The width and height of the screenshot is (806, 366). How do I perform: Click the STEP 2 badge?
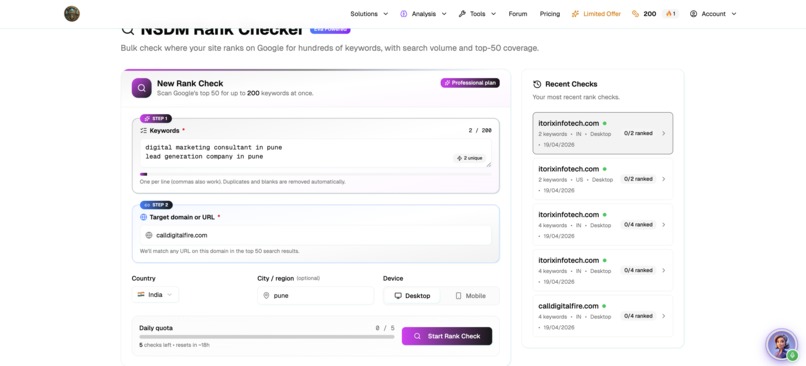point(156,205)
